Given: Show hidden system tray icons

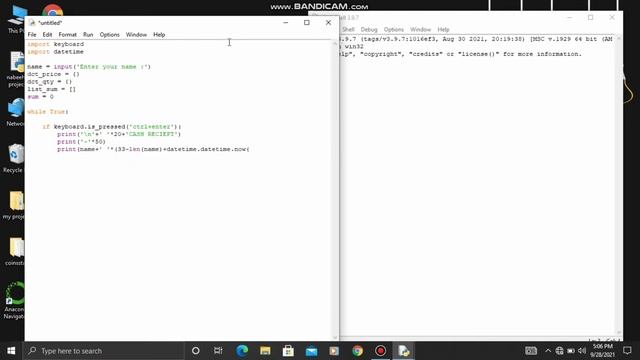Looking at the screenshot, I should coord(548,351).
